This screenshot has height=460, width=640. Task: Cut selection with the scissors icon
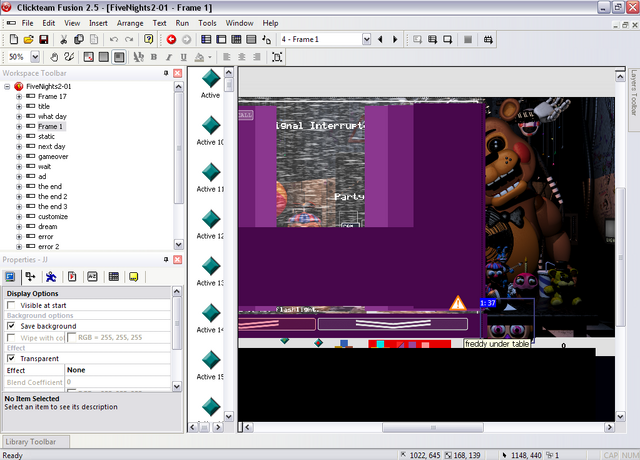click(x=64, y=39)
